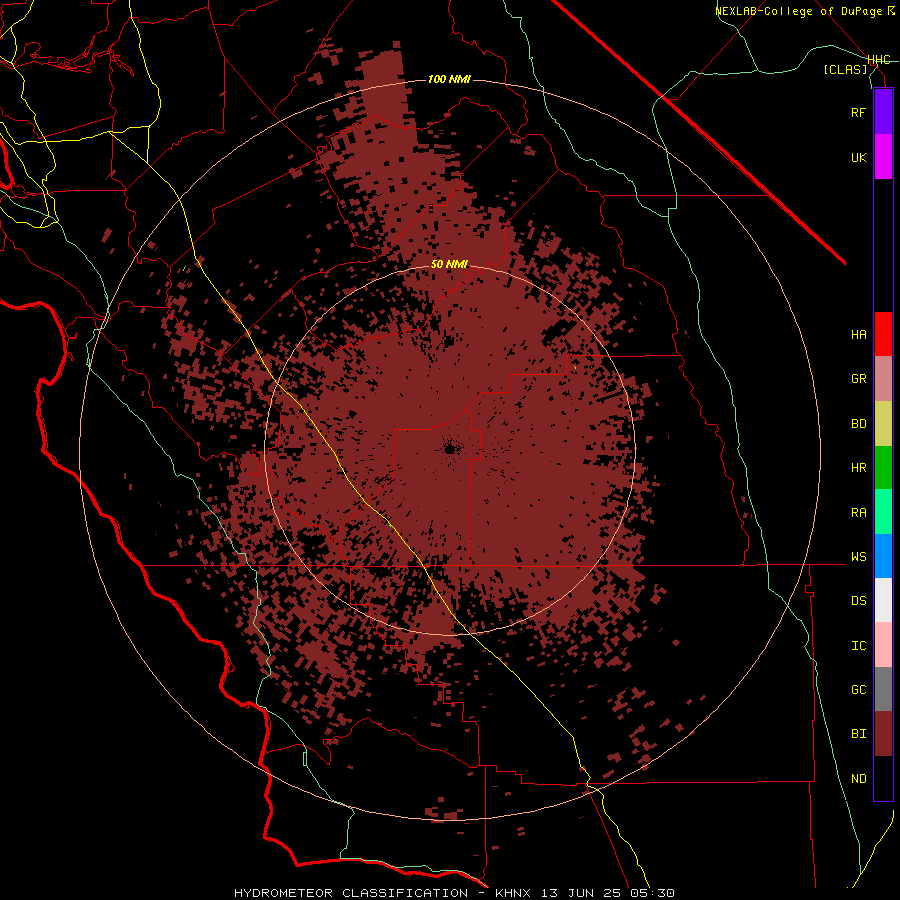Viewport: 900px width, 900px height.
Task: Click the BI dark red legend swatch
Action: (883, 734)
